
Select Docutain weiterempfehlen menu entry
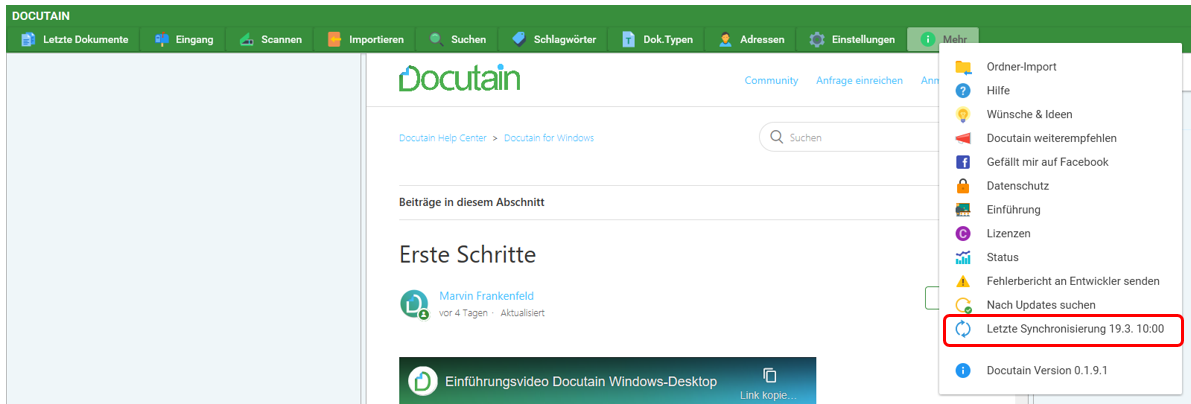(x=1060, y=138)
